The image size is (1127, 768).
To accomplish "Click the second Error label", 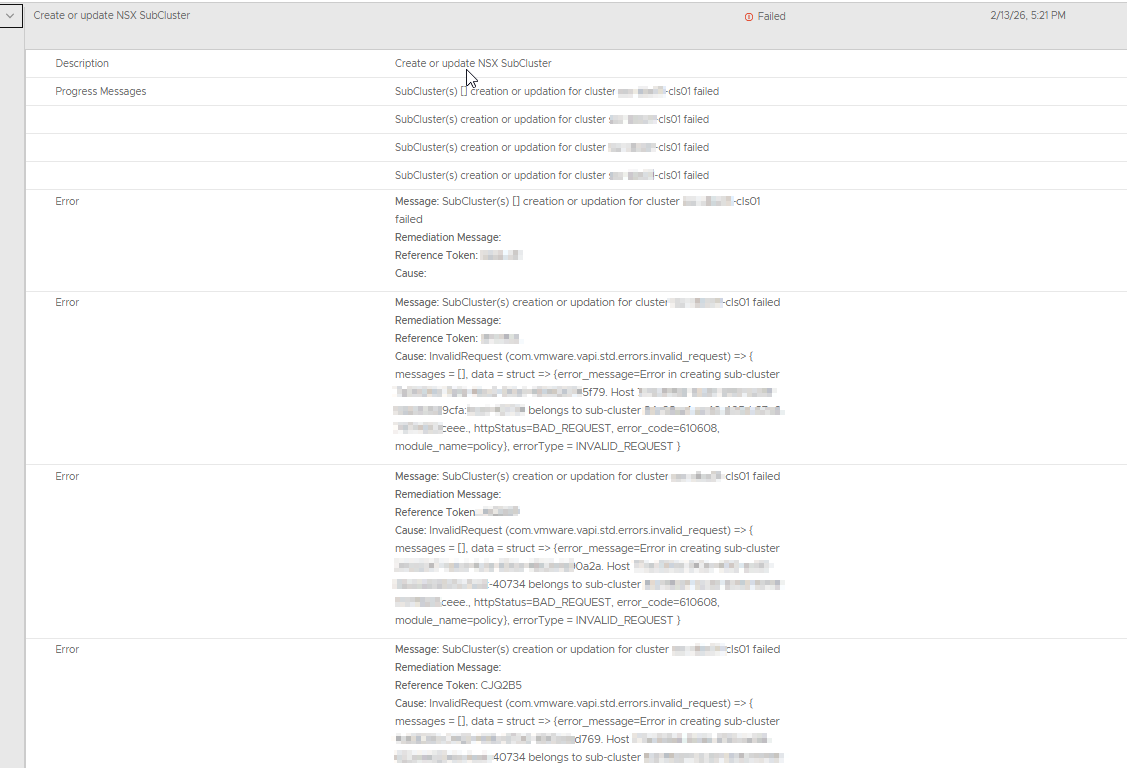I will [x=67, y=303].
